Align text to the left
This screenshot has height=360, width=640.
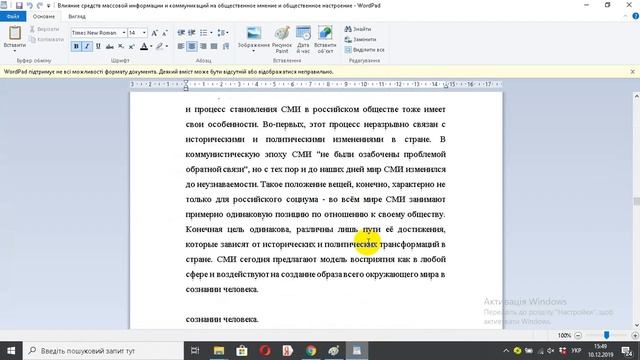pos(181,47)
